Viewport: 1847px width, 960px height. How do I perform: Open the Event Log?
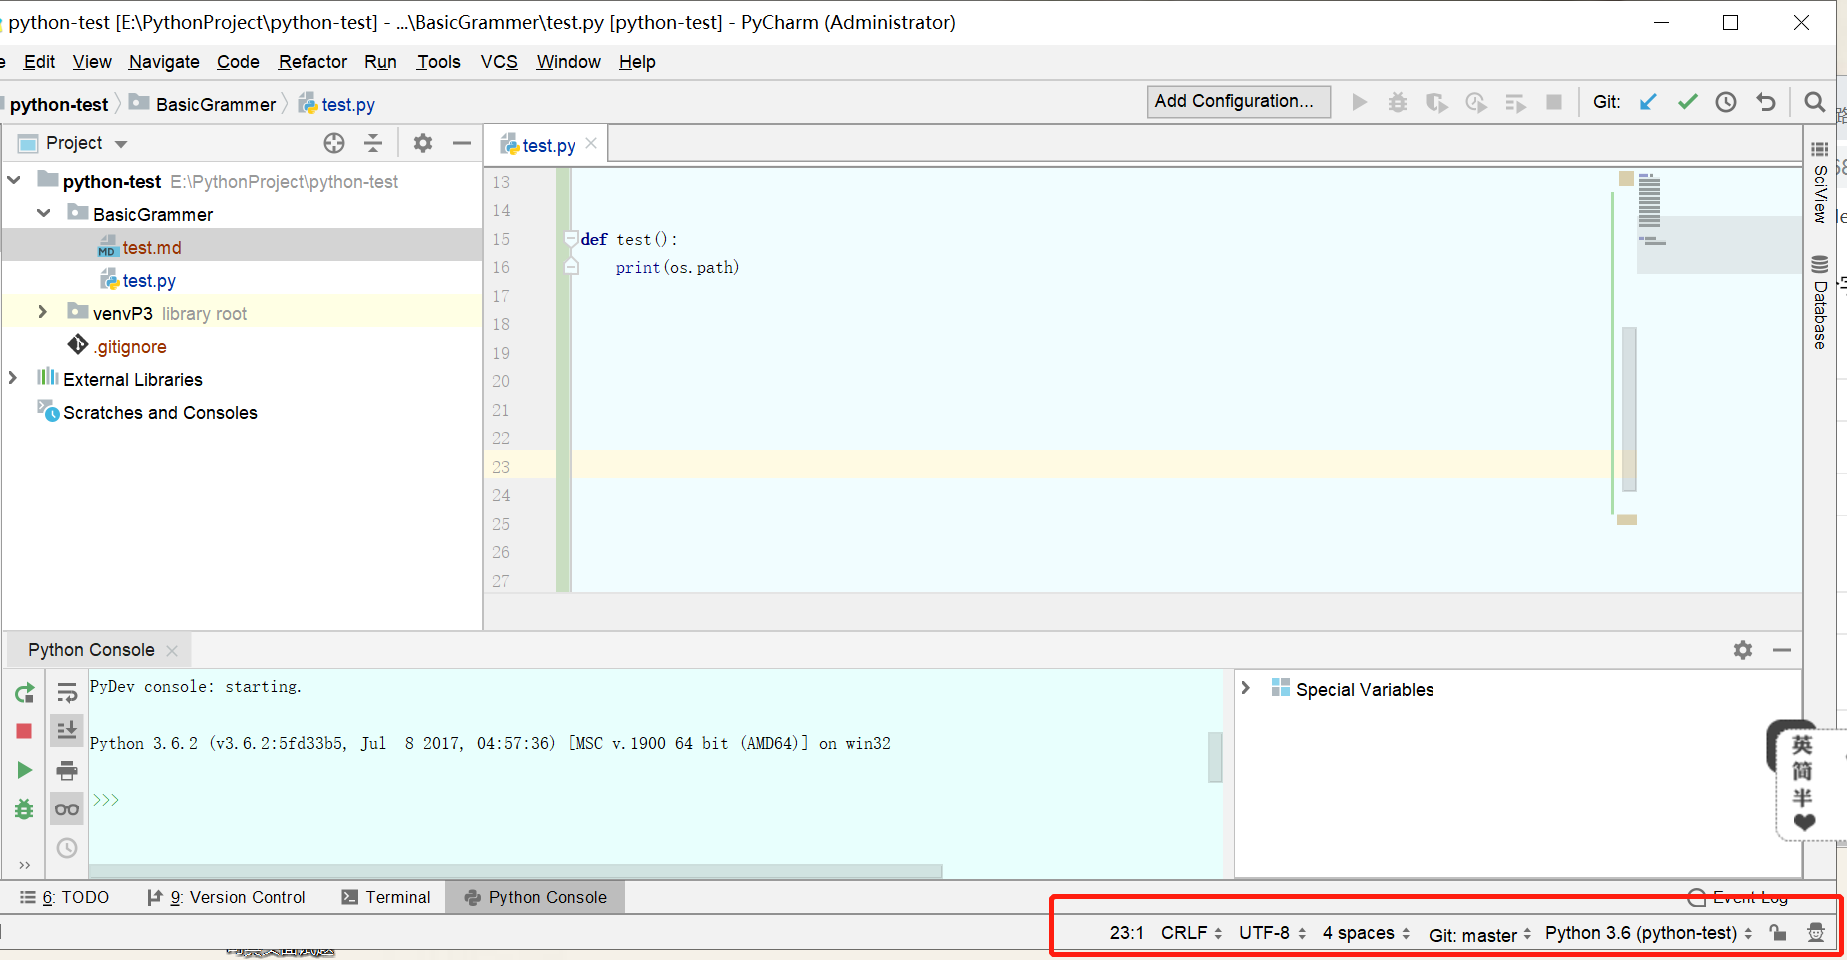tap(1738, 897)
